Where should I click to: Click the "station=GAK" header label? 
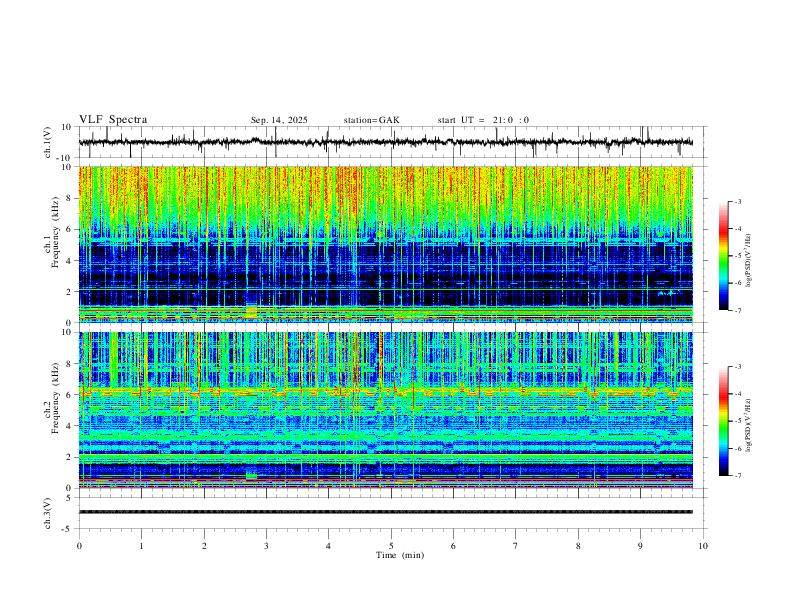coord(371,120)
